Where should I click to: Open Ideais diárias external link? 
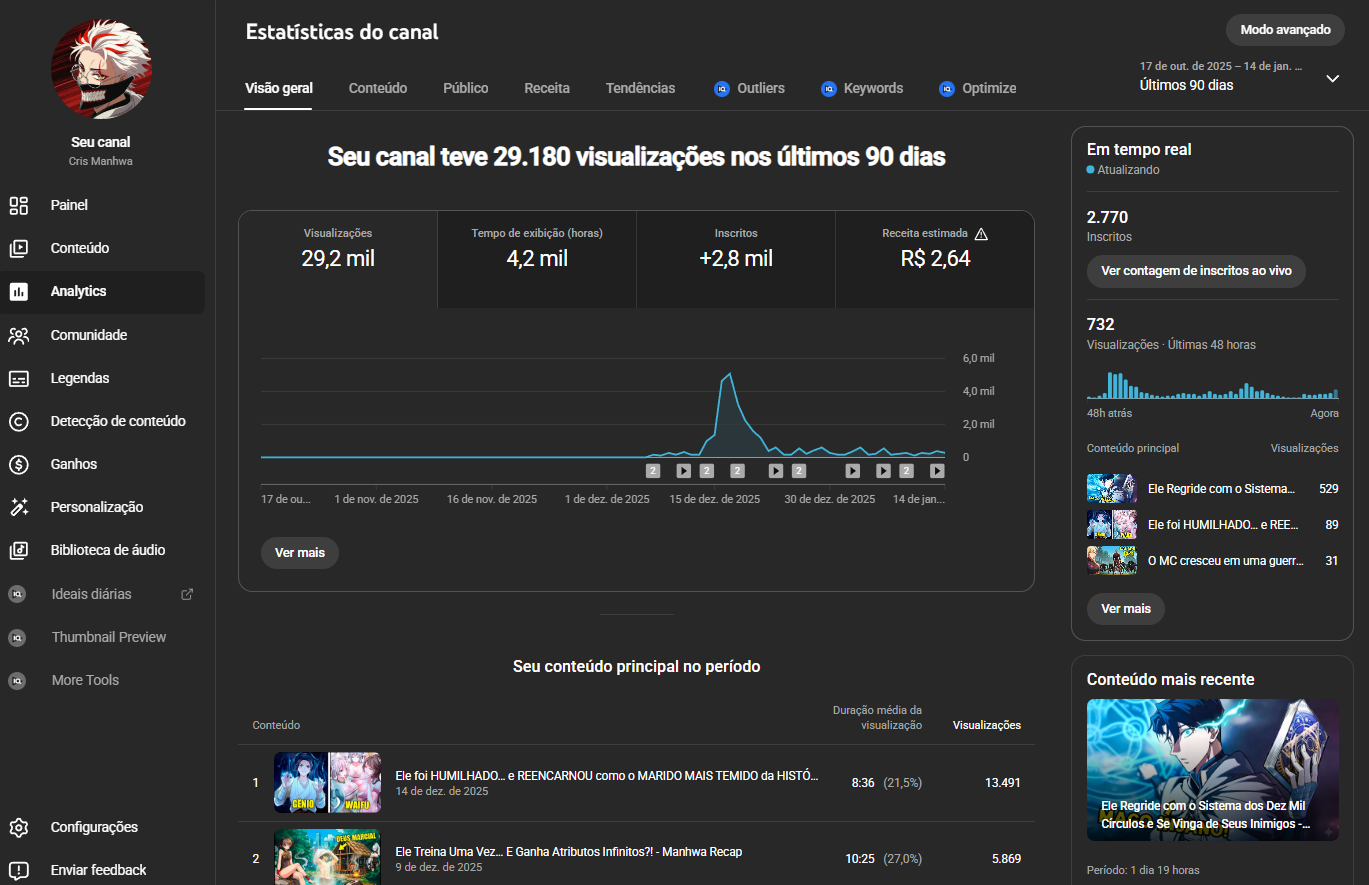click(x=186, y=594)
